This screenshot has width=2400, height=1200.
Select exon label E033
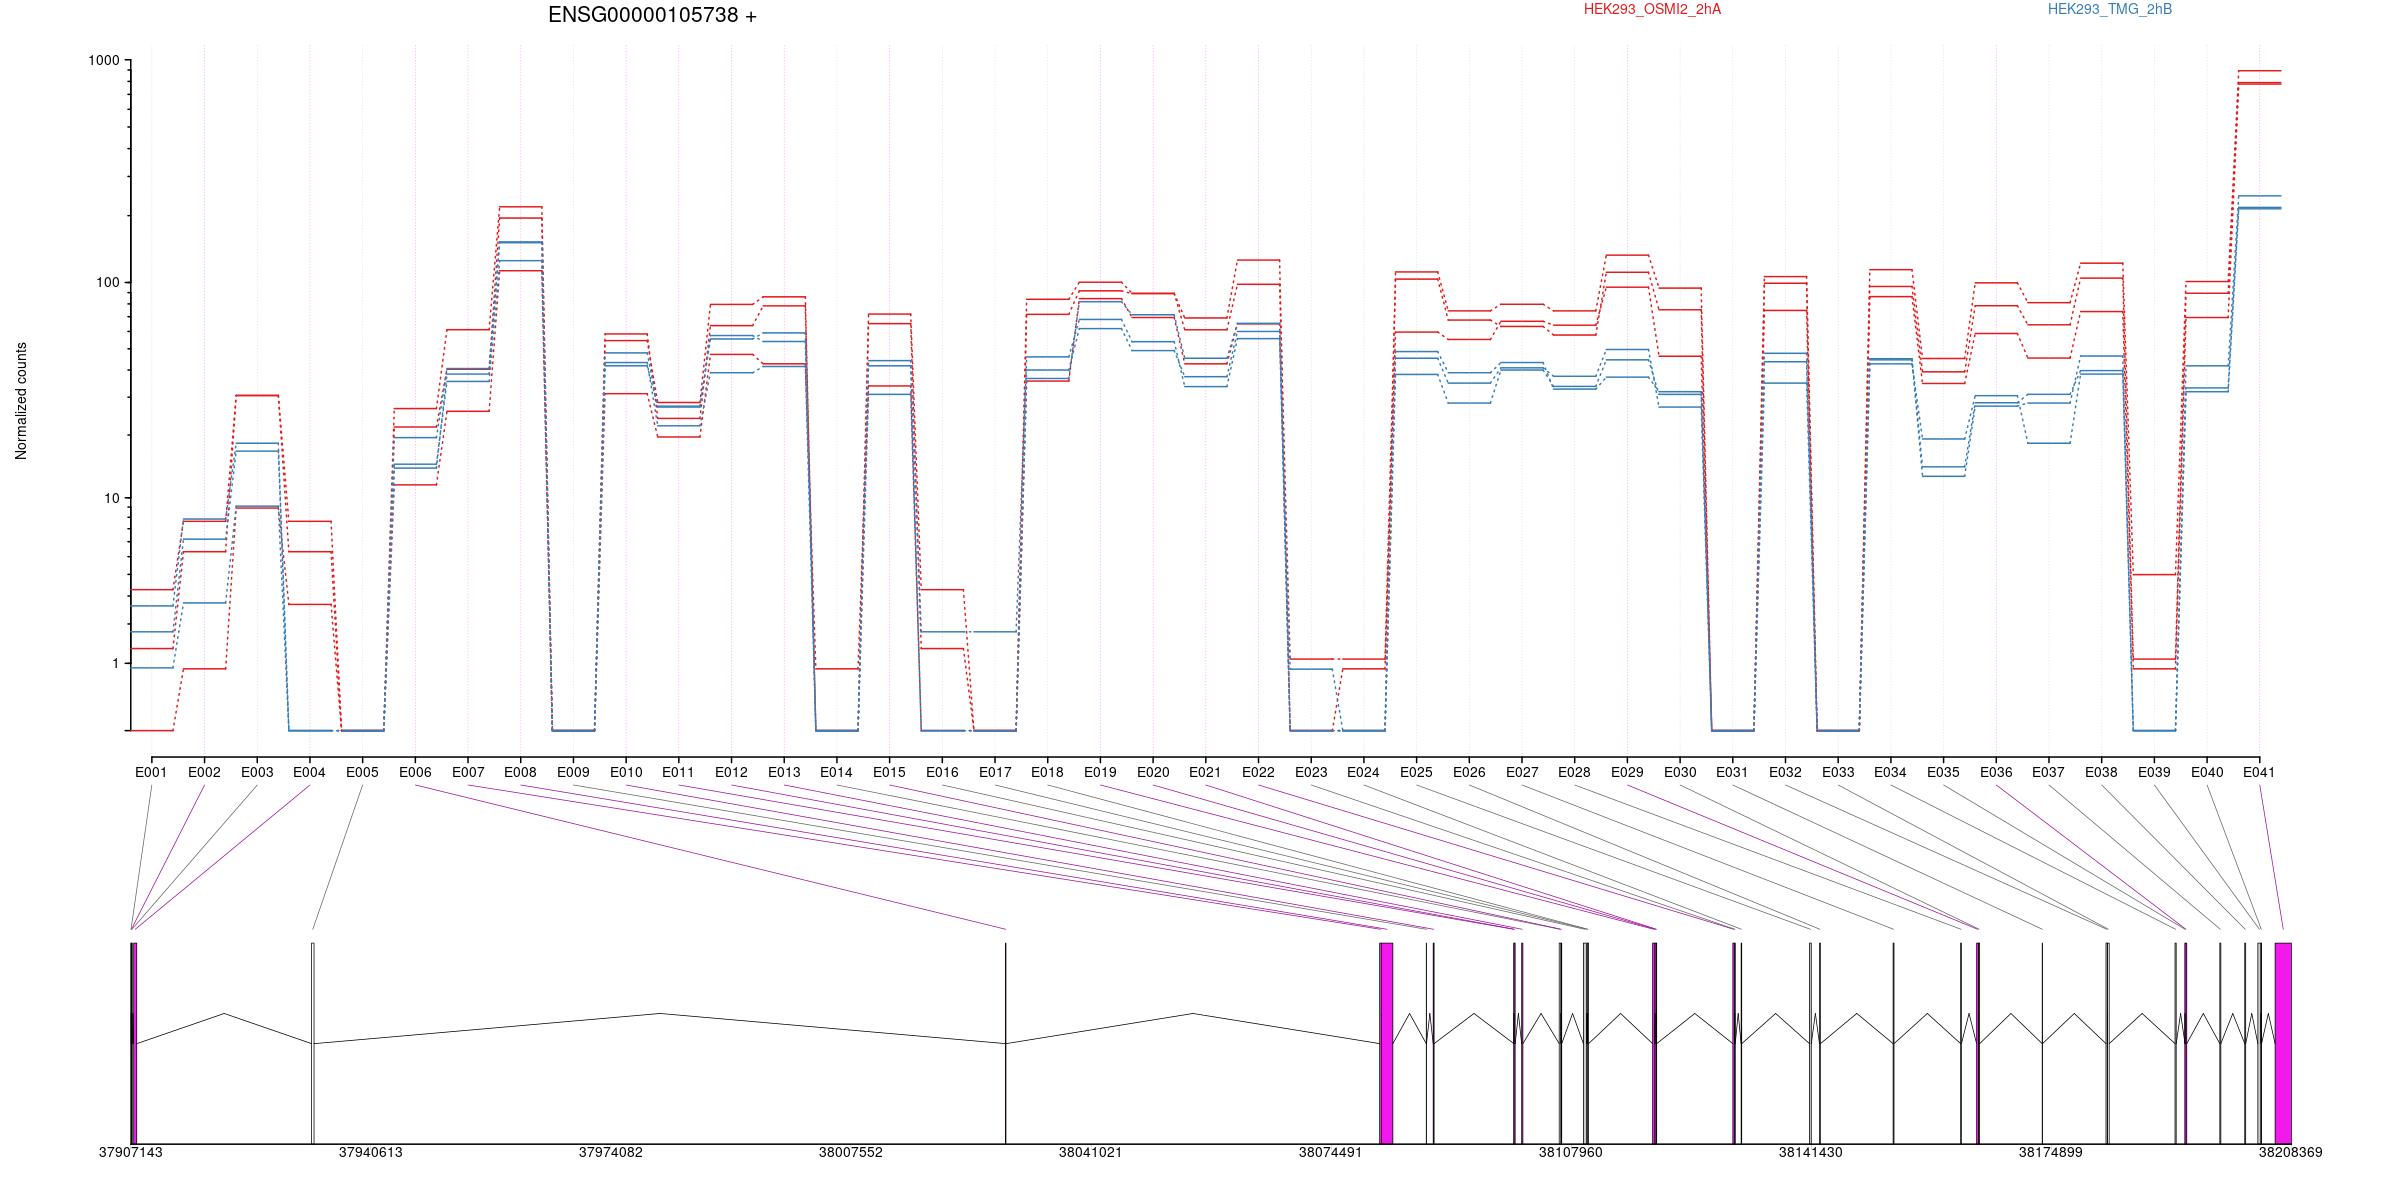tap(1838, 772)
